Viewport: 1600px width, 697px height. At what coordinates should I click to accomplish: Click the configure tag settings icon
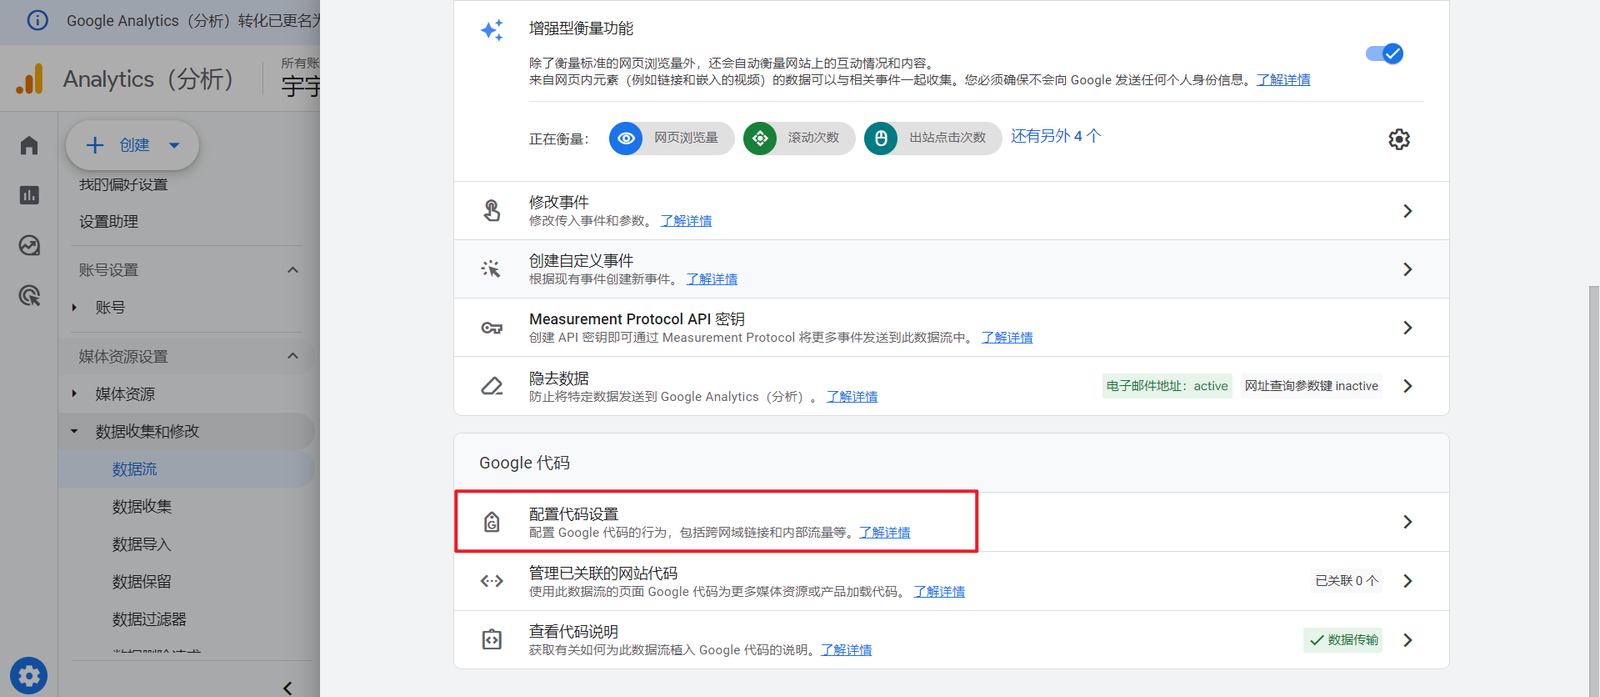[x=491, y=522]
